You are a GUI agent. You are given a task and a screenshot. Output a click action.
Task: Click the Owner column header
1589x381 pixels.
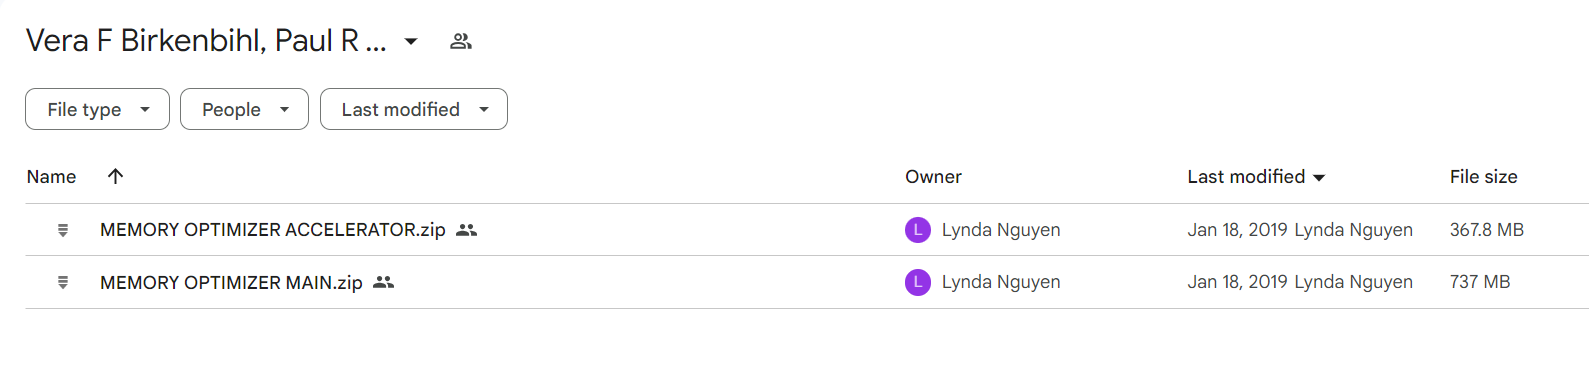point(933,177)
